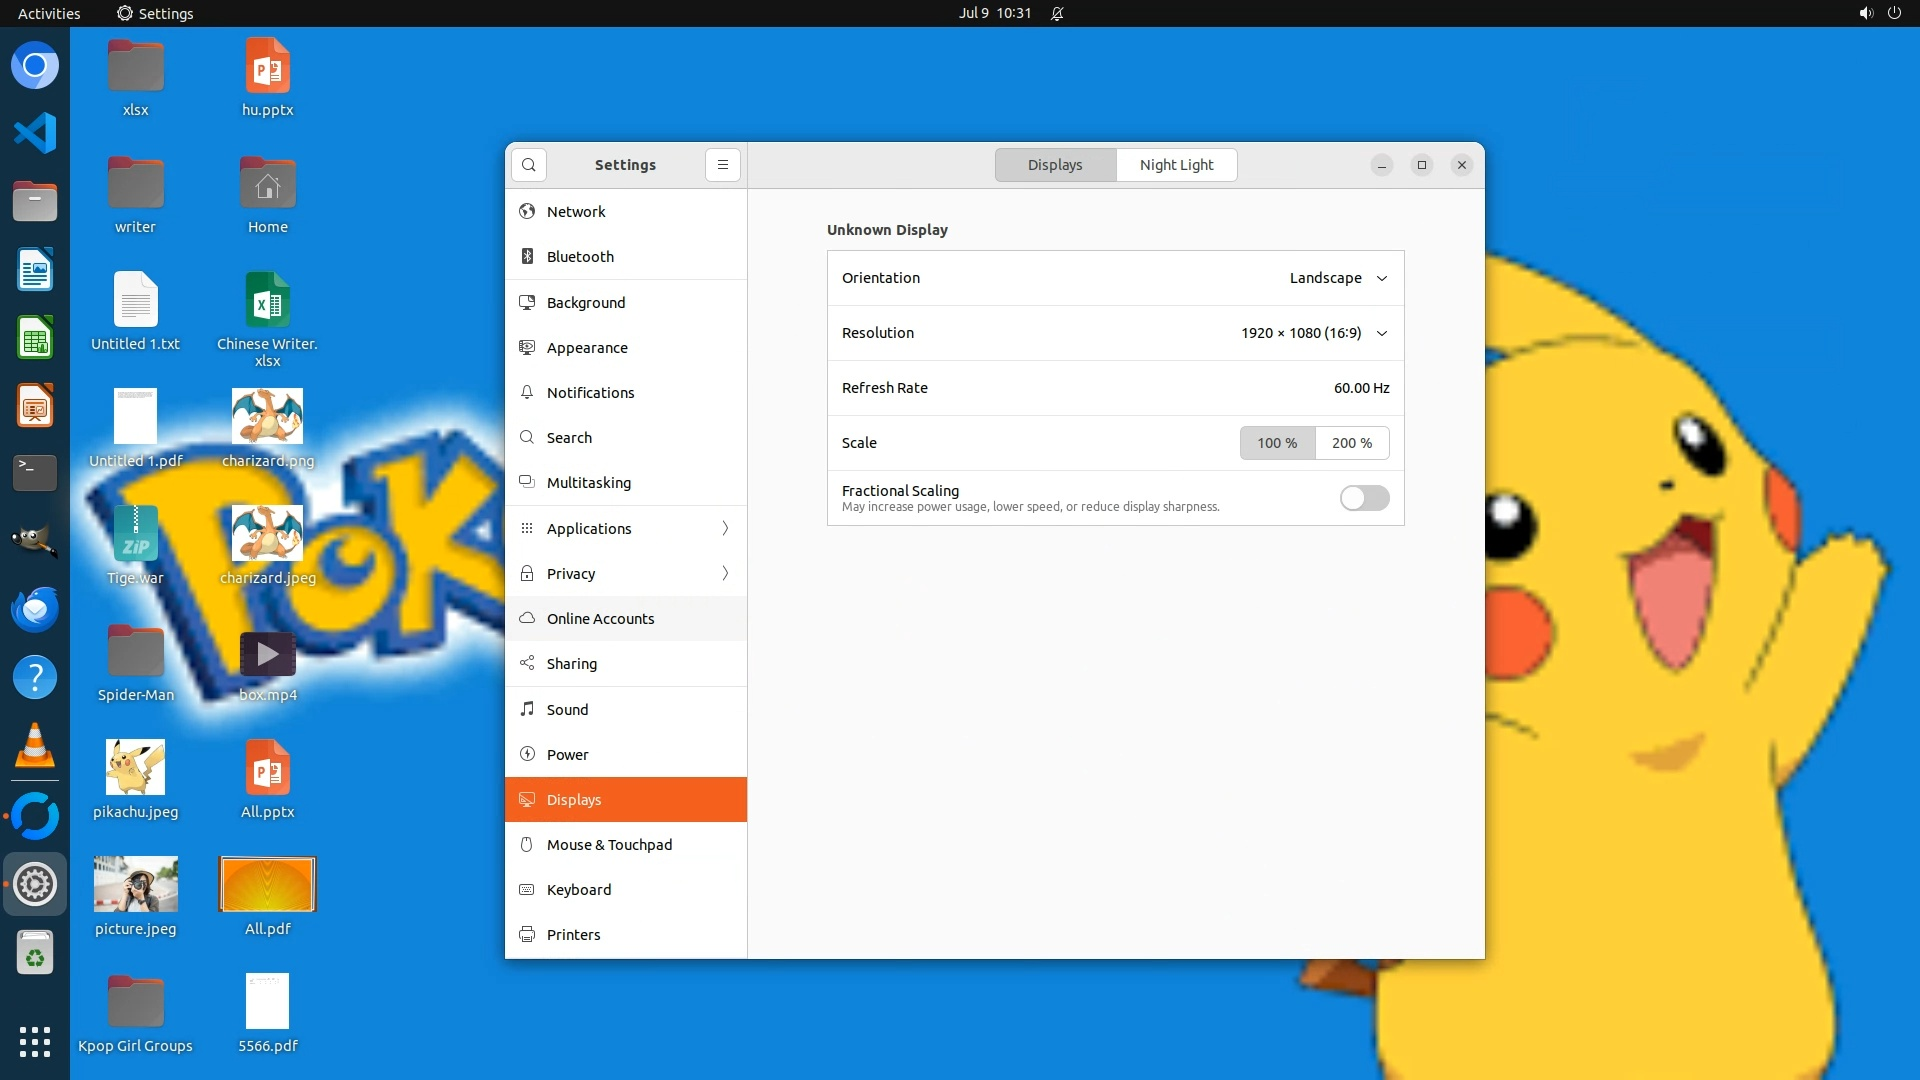The height and width of the screenshot is (1080, 1920).
Task: Open the charizard.png desktop thumbnail
Action: [267, 417]
